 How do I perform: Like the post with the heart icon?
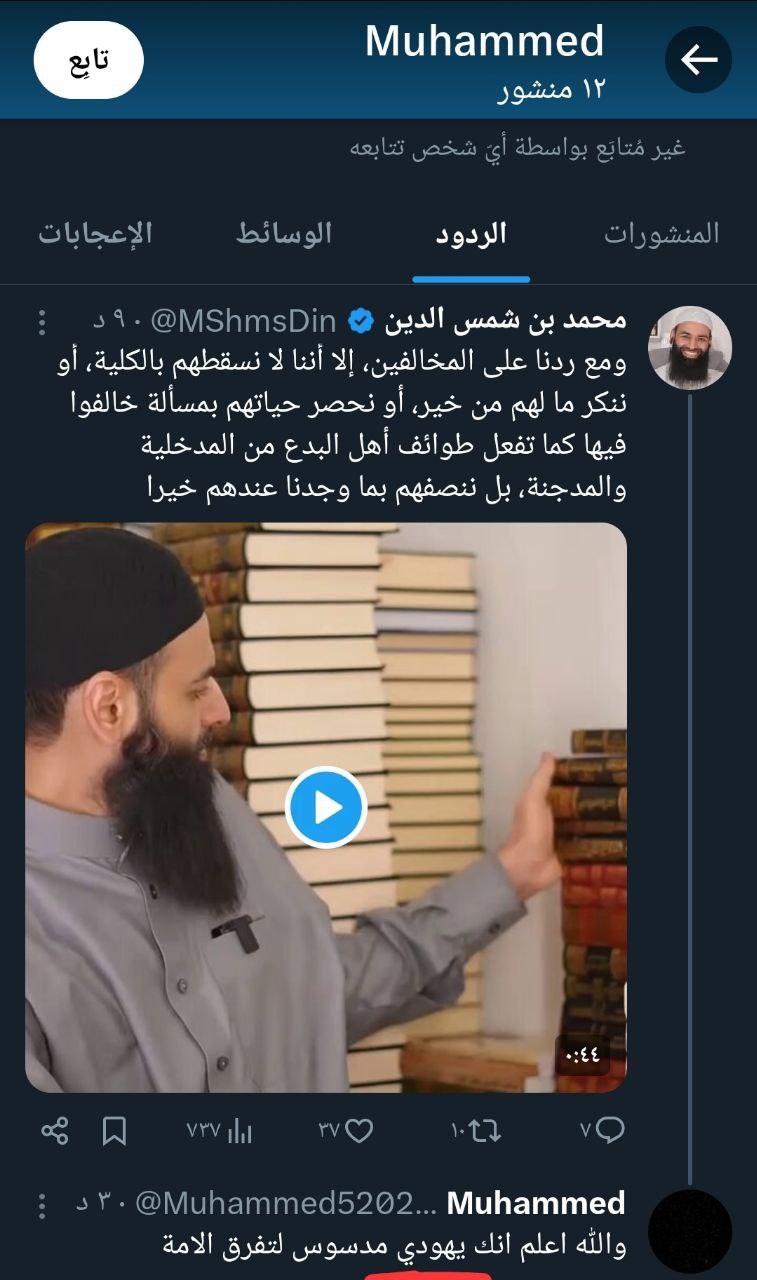click(359, 1131)
